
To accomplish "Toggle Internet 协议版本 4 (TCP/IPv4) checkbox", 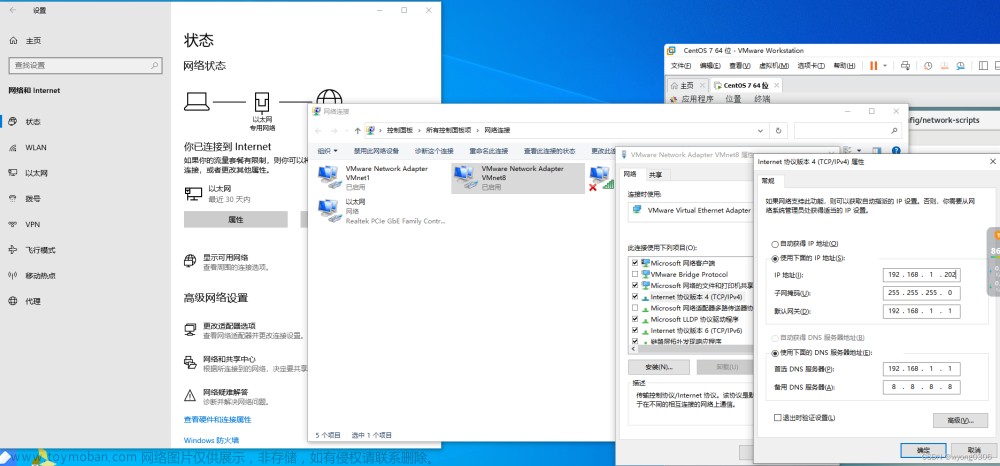I will (635, 297).
